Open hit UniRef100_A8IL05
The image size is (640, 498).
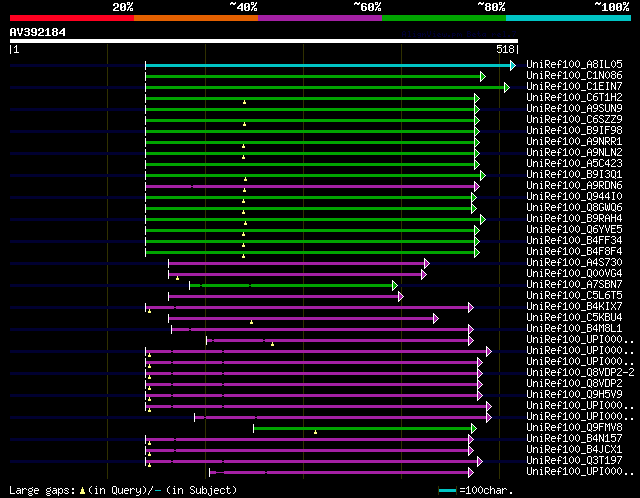click(x=574, y=64)
